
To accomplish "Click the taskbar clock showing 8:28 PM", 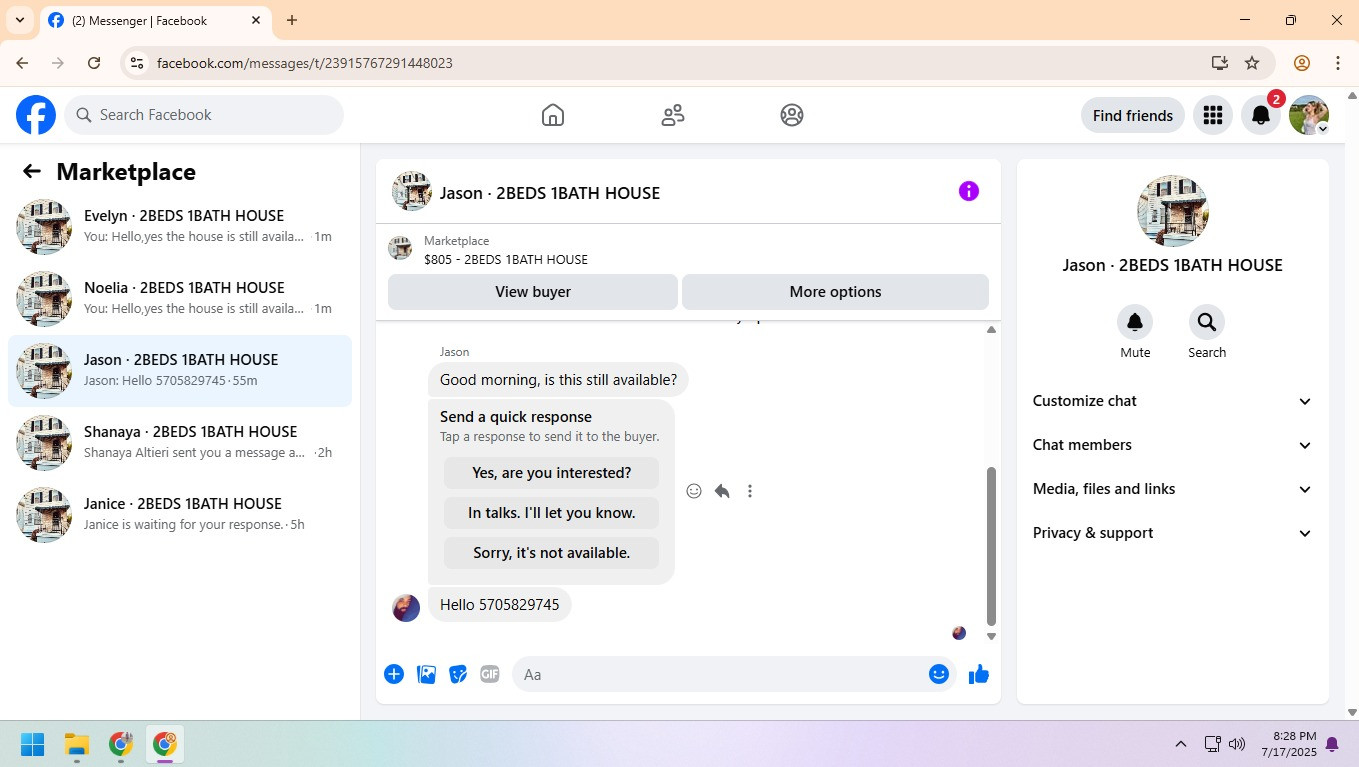I will coord(1289,744).
